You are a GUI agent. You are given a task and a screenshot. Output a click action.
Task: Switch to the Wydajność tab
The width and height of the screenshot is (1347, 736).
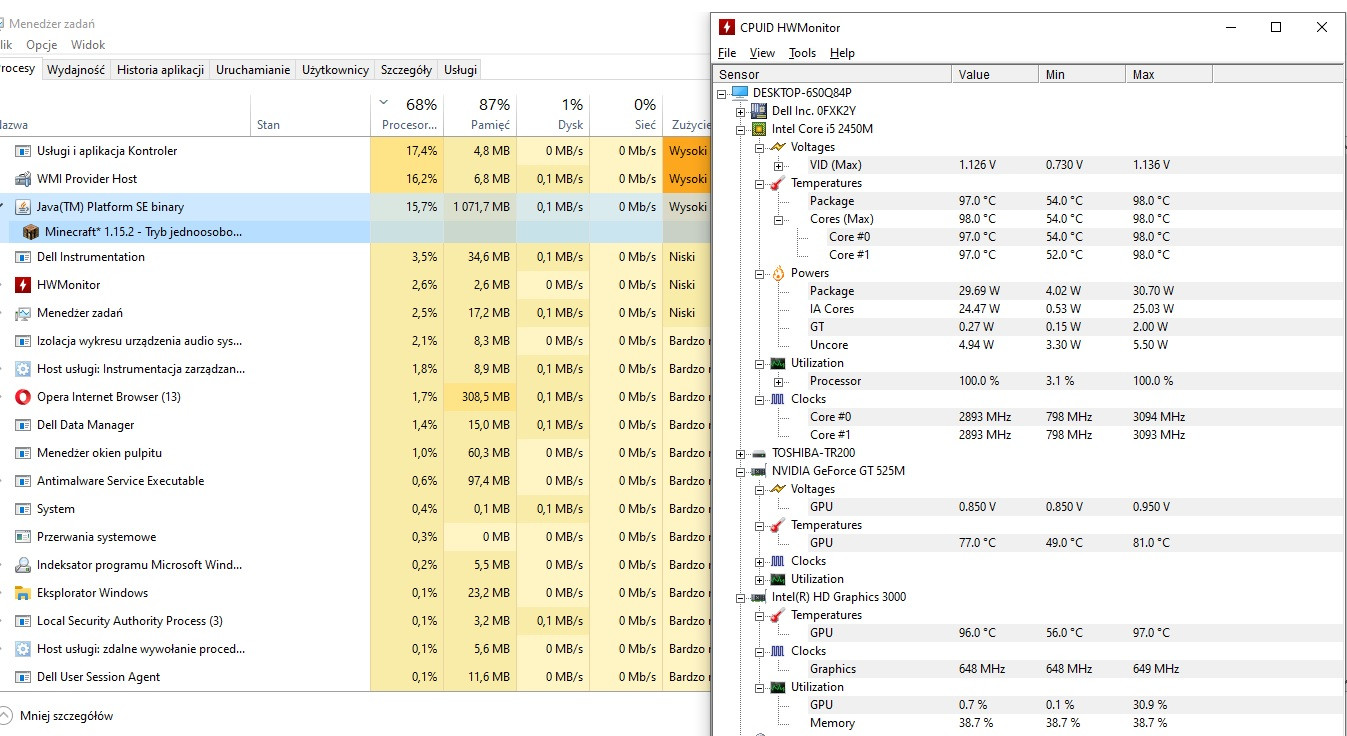pyautogui.click(x=76, y=70)
